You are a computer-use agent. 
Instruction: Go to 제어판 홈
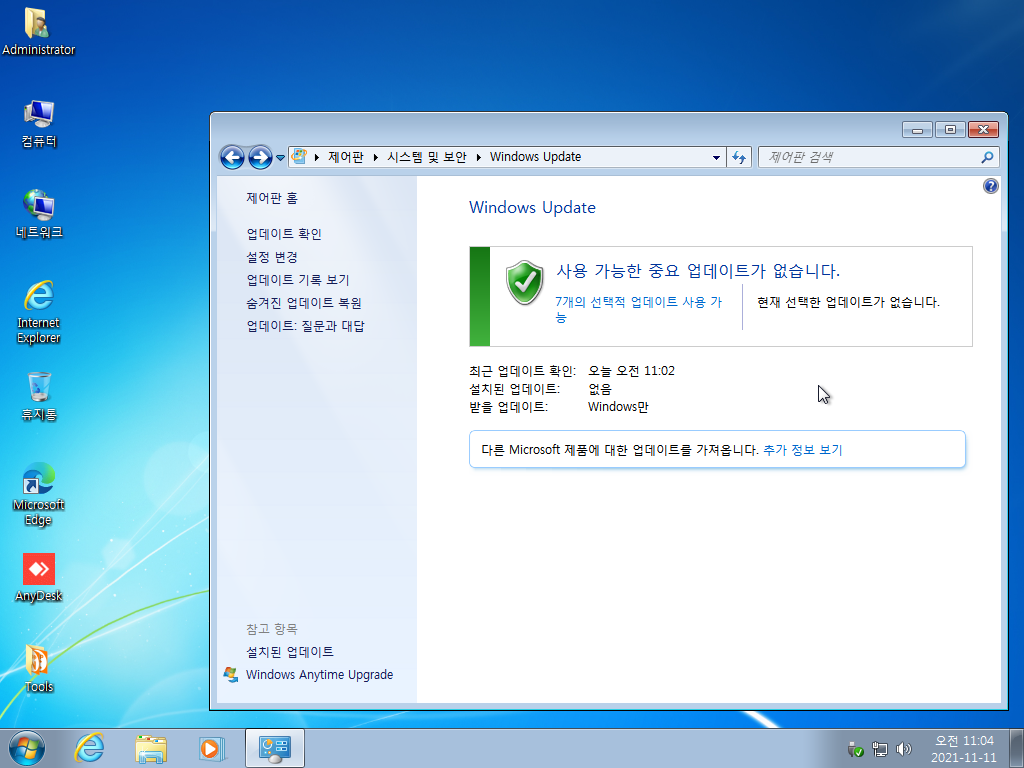[x=272, y=198]
